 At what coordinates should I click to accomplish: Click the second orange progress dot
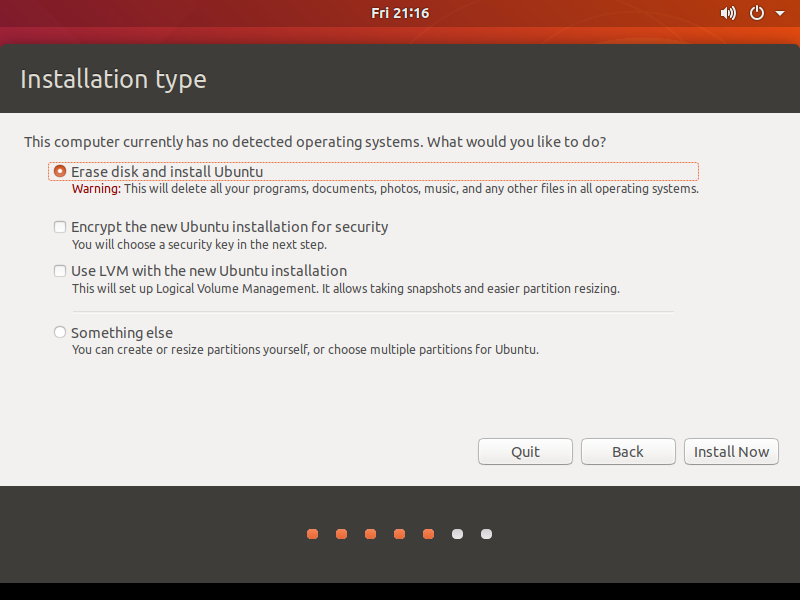pos(341,534)
